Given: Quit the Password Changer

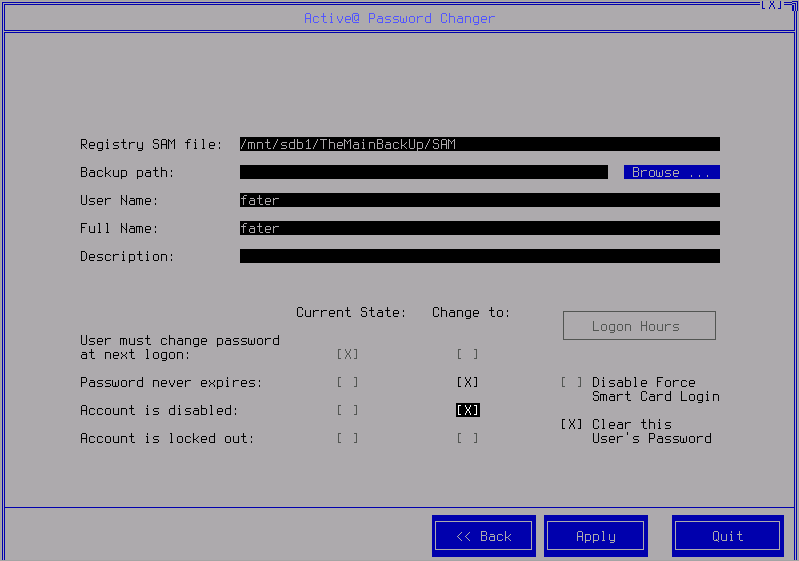Looking at the screenshot, I should [x=727, y=536].
